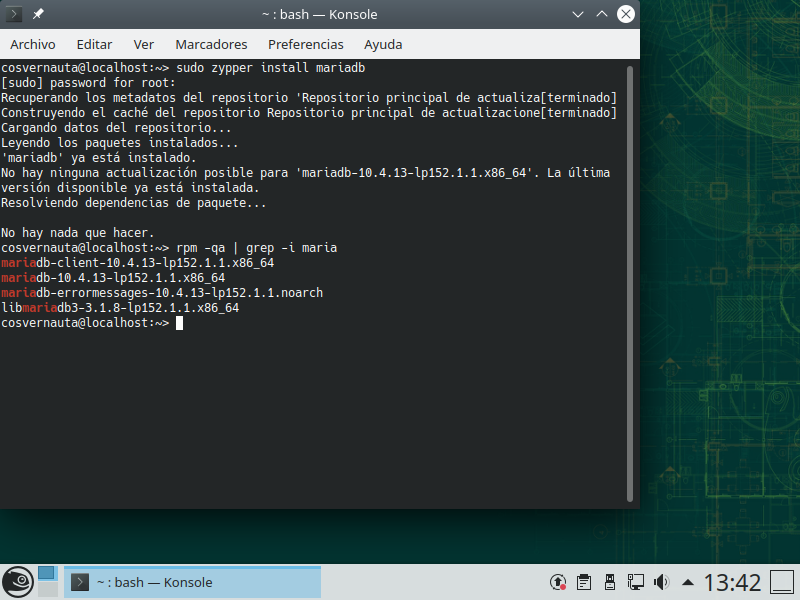
Task: Switch to the second virtual desktop in pager
Action: click(48, 590)
